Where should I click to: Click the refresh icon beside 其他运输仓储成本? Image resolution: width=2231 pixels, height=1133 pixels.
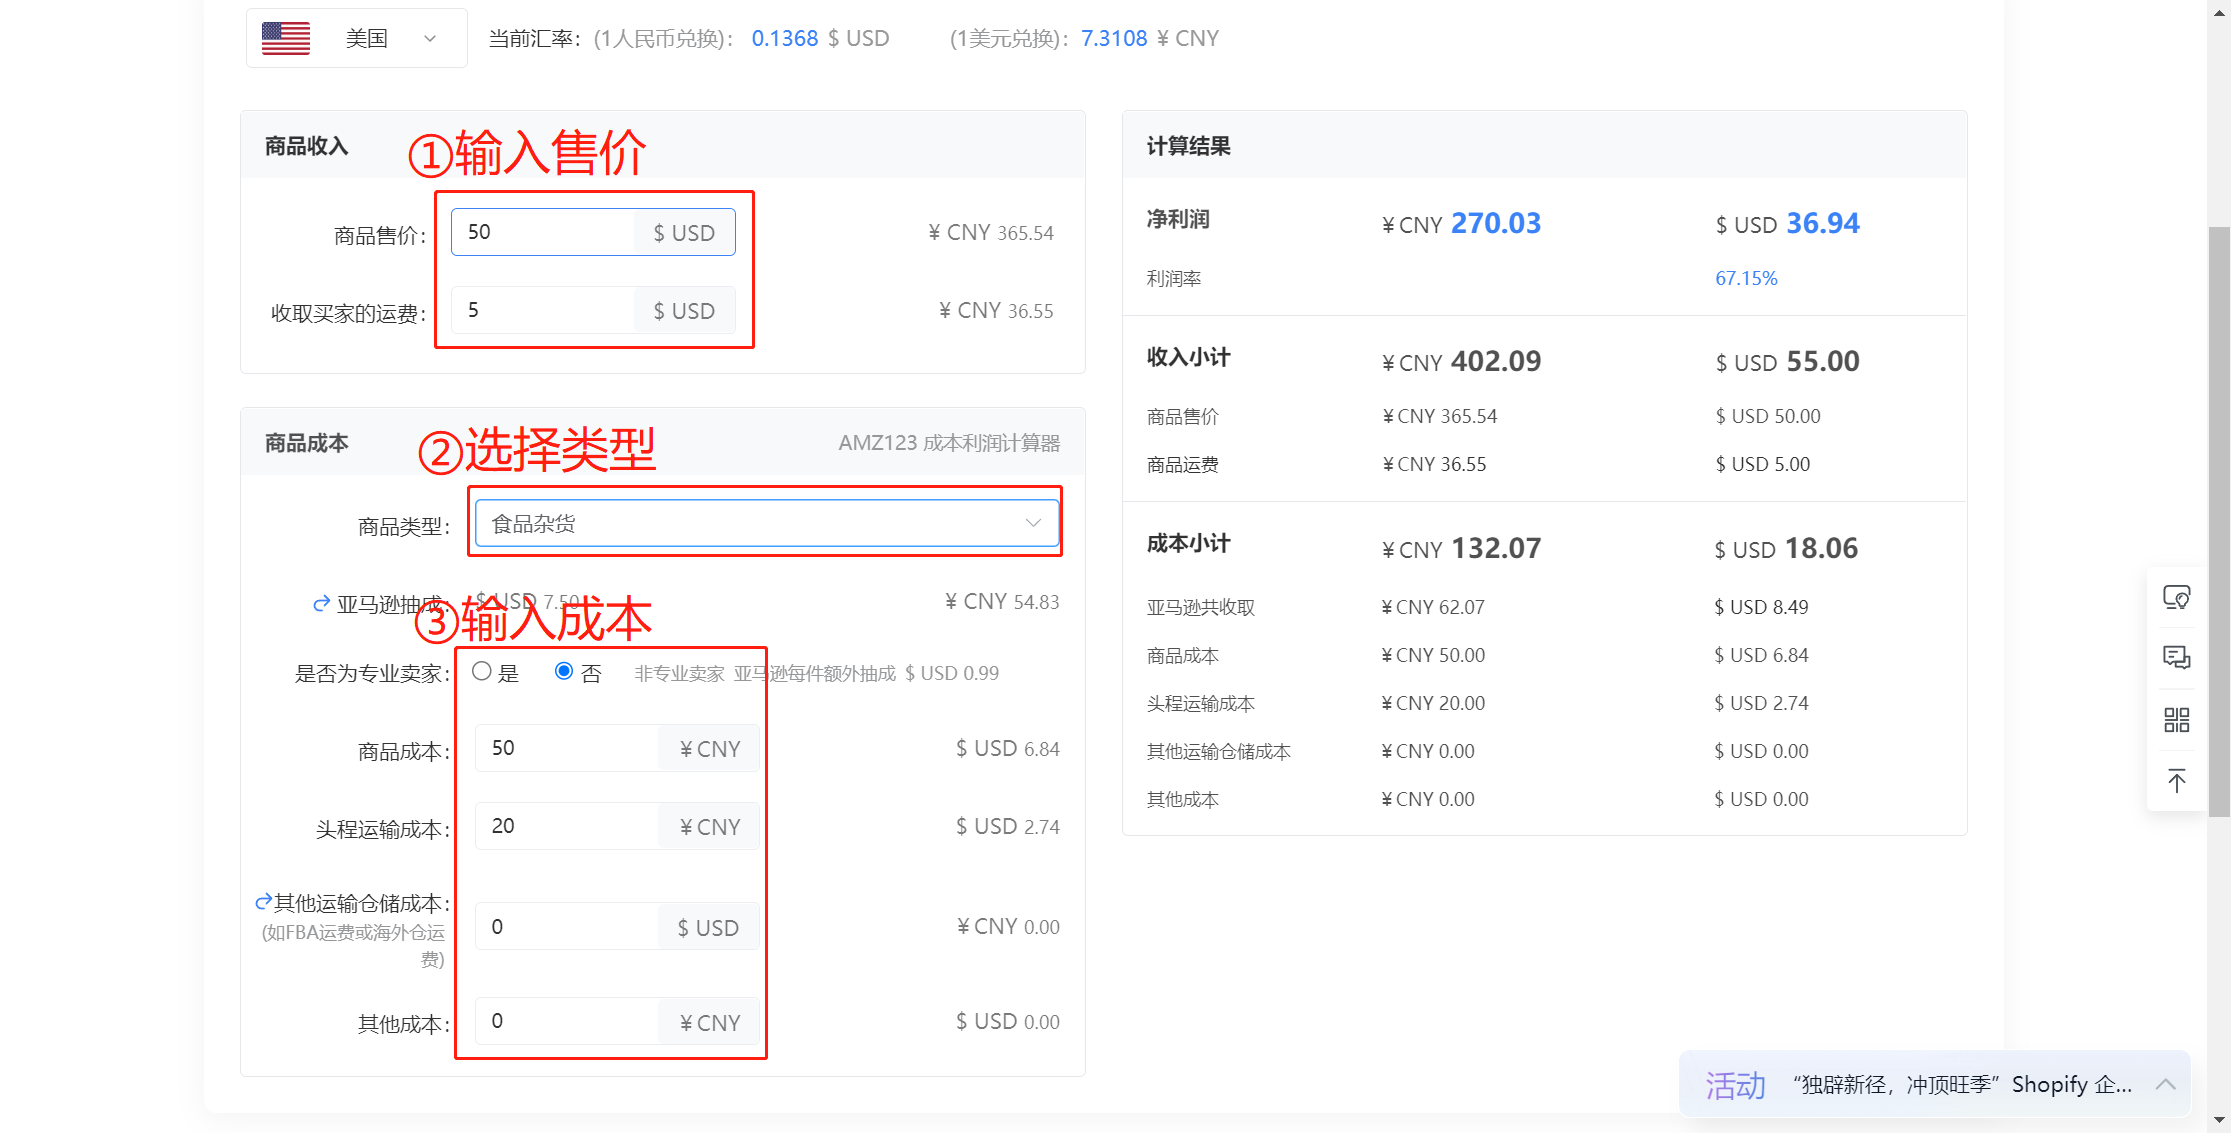point(264,902)
